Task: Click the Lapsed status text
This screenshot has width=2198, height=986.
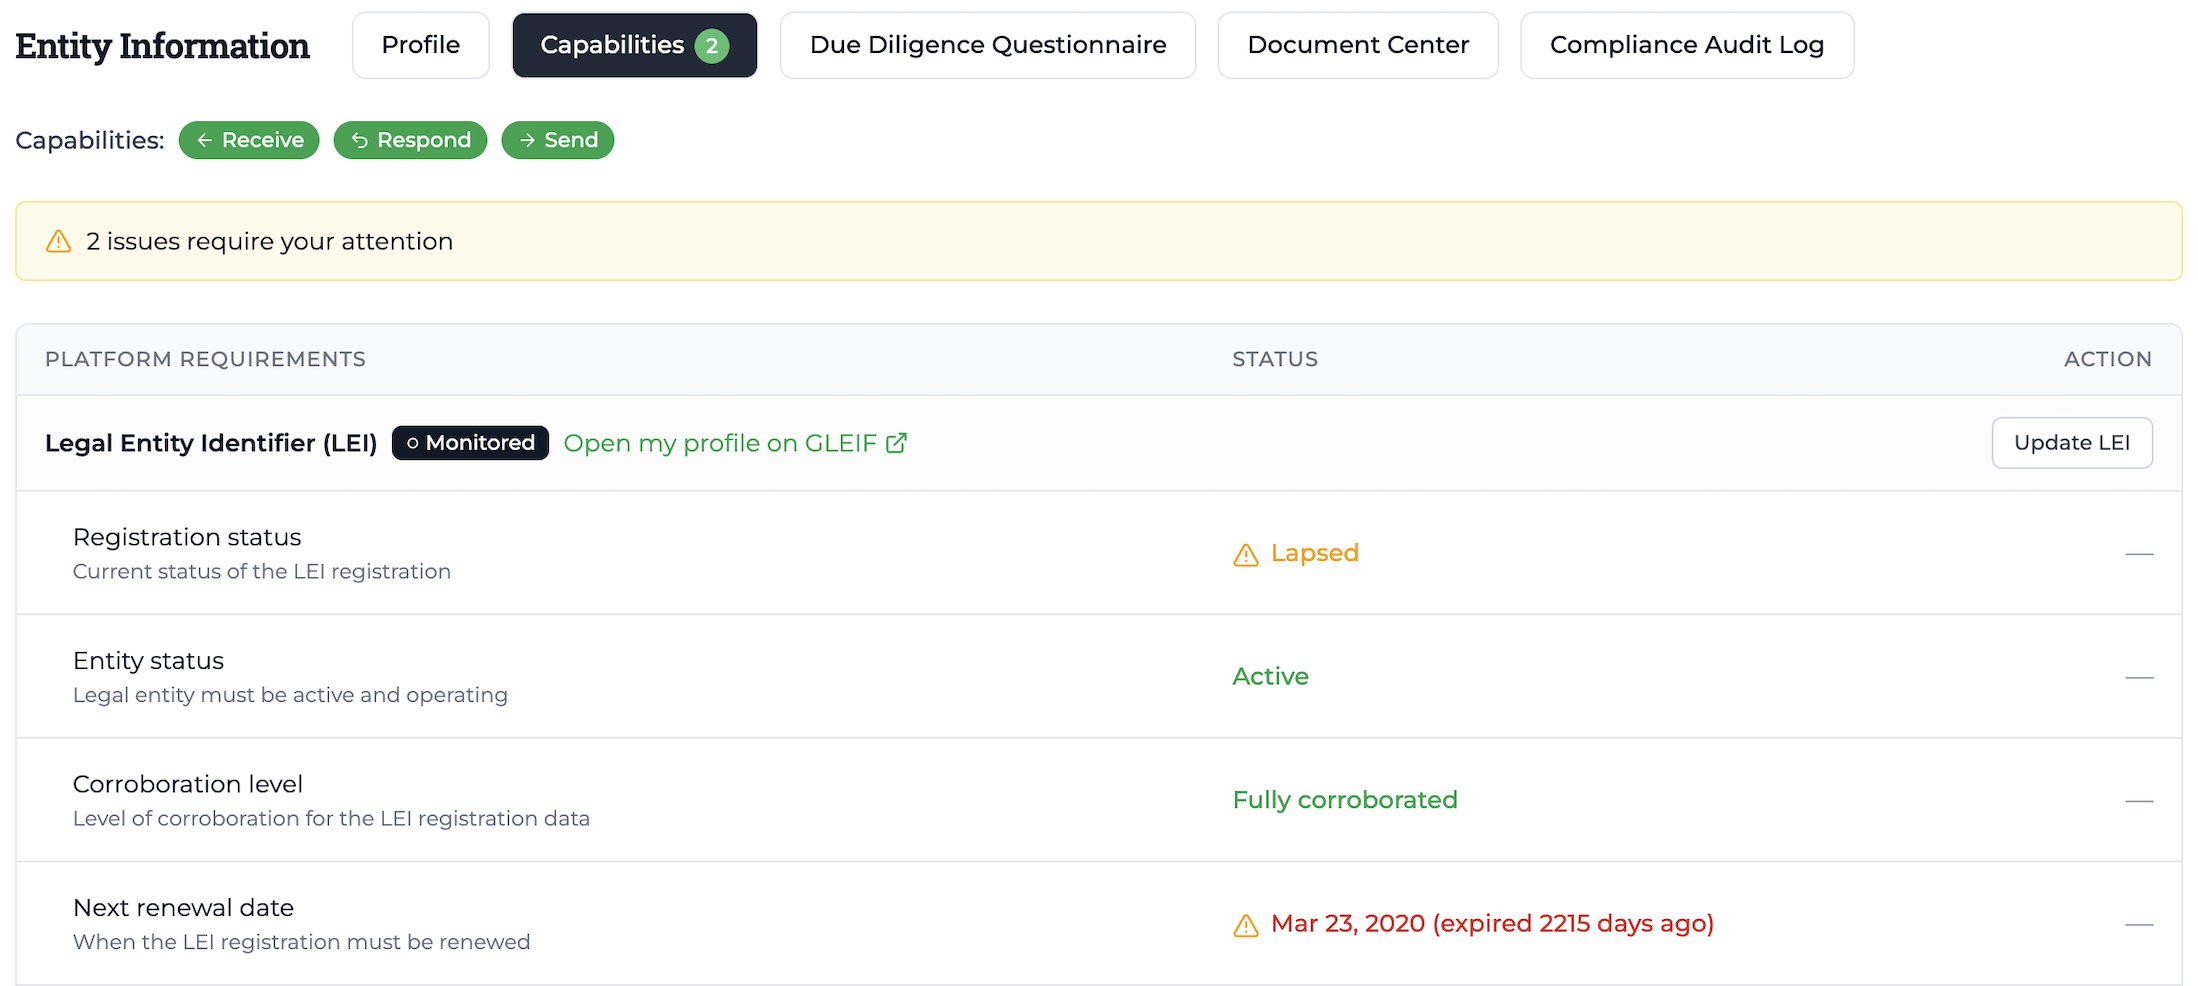Action: (x=1314, y=553)
